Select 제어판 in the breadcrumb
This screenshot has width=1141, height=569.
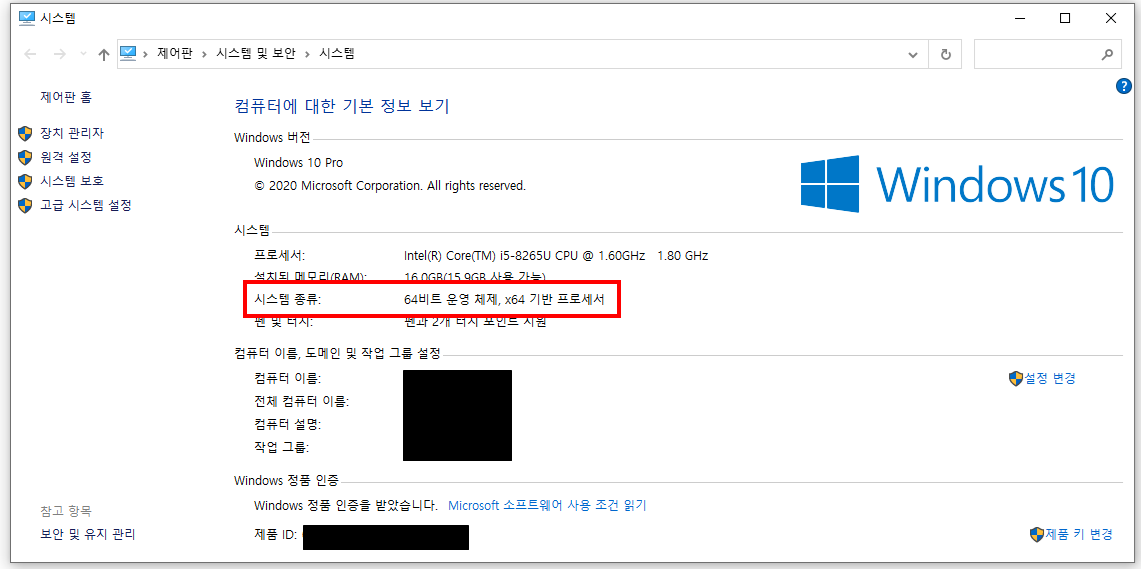point(175,53)
